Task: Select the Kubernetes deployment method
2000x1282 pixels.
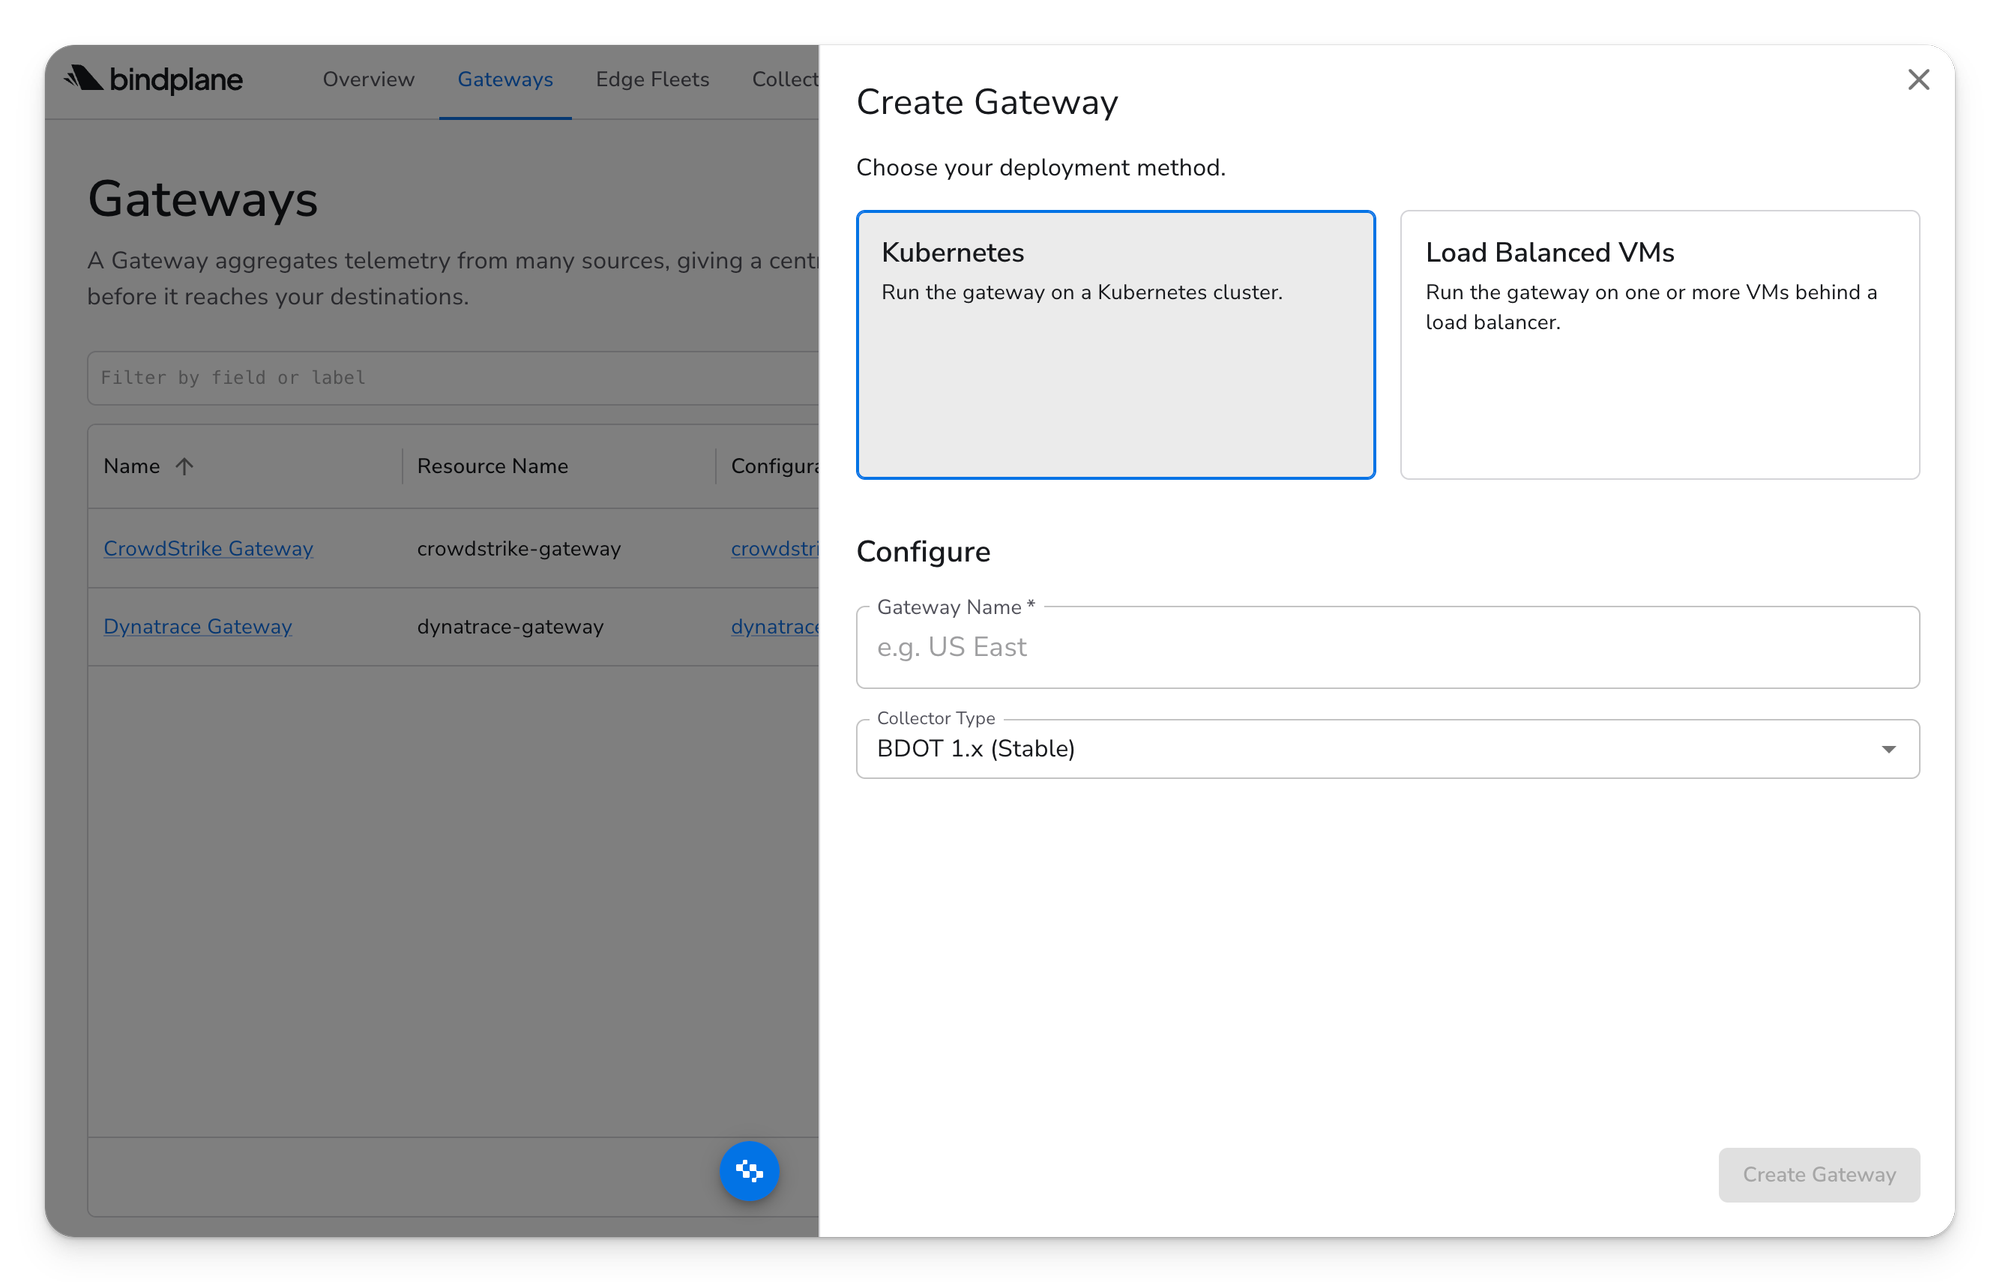Action: coord(1116,344)
